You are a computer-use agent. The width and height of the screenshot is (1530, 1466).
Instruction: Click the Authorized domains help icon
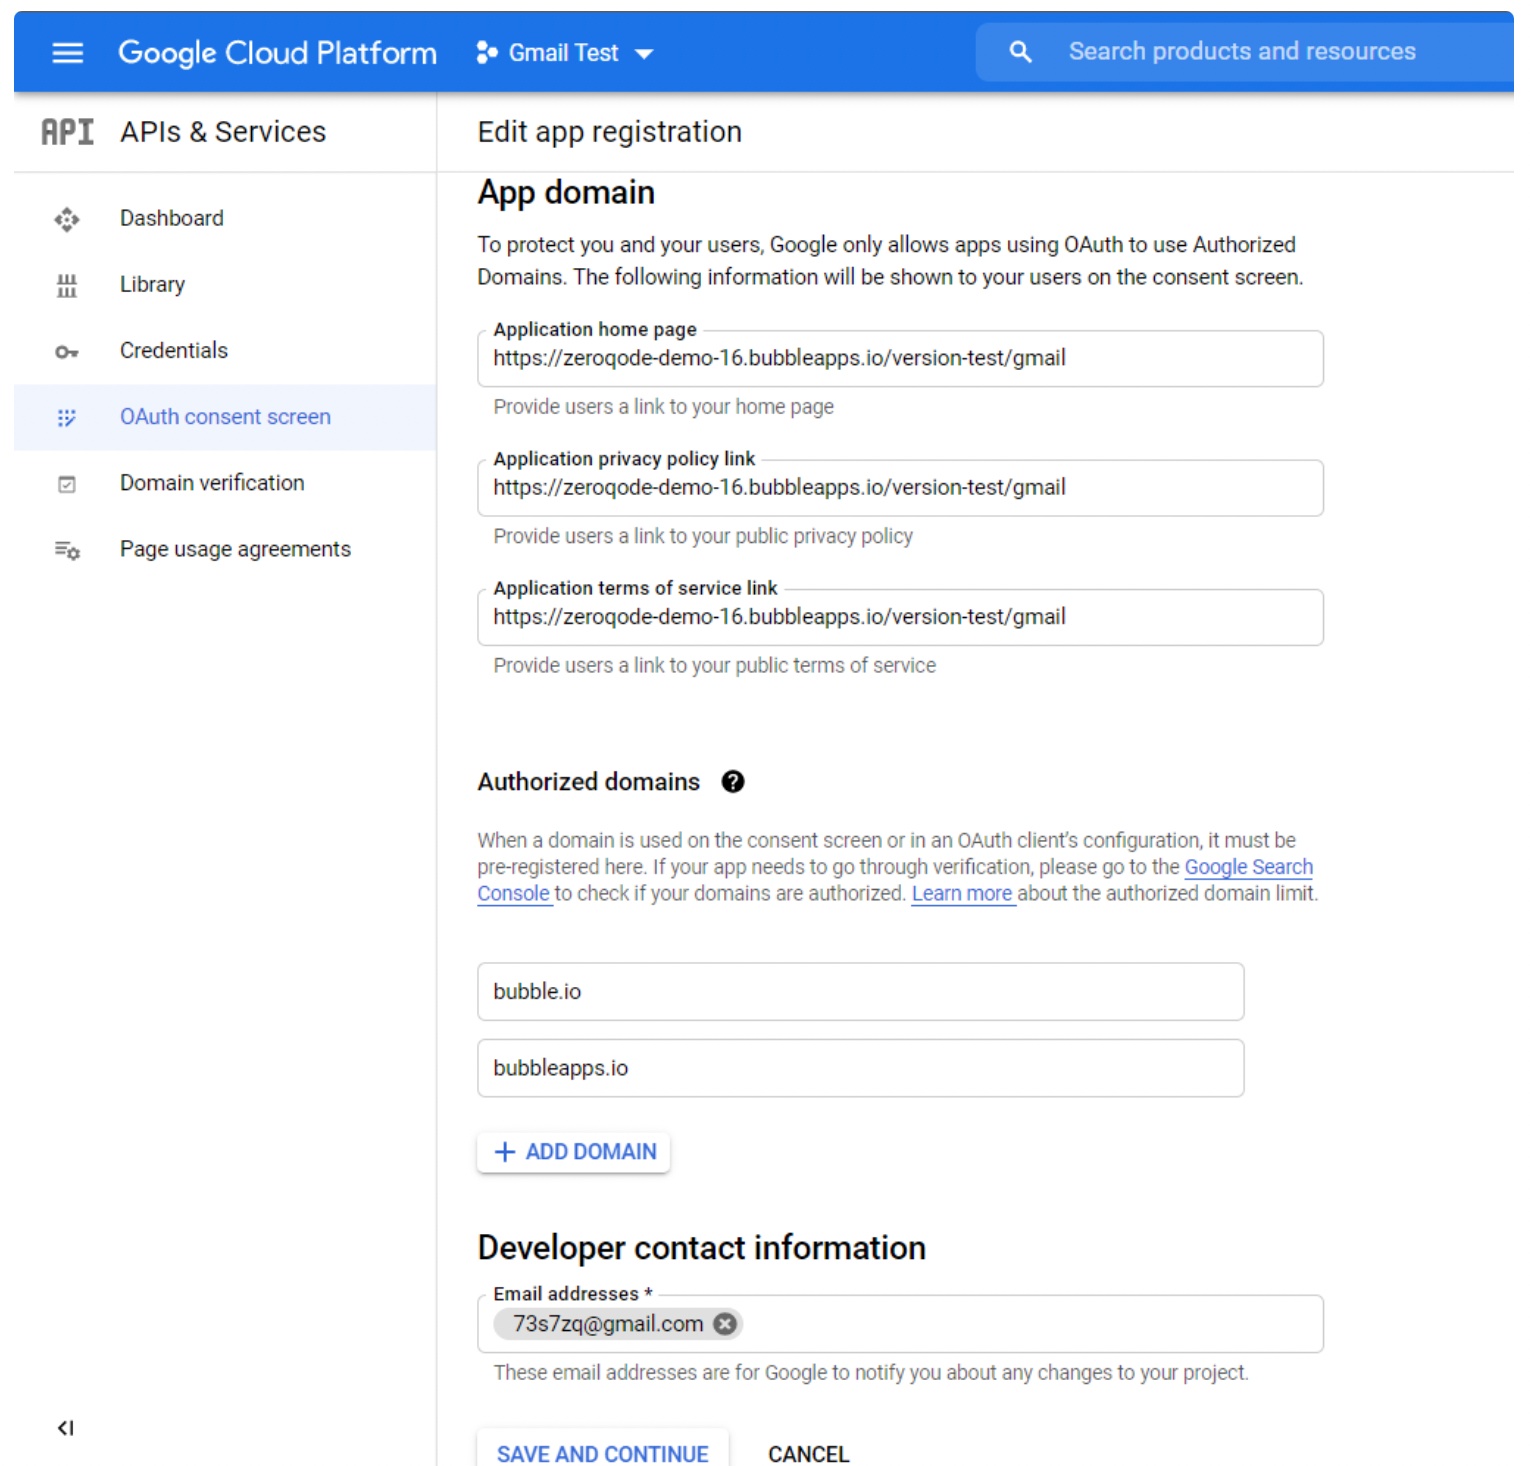click(x=733, y=782)
